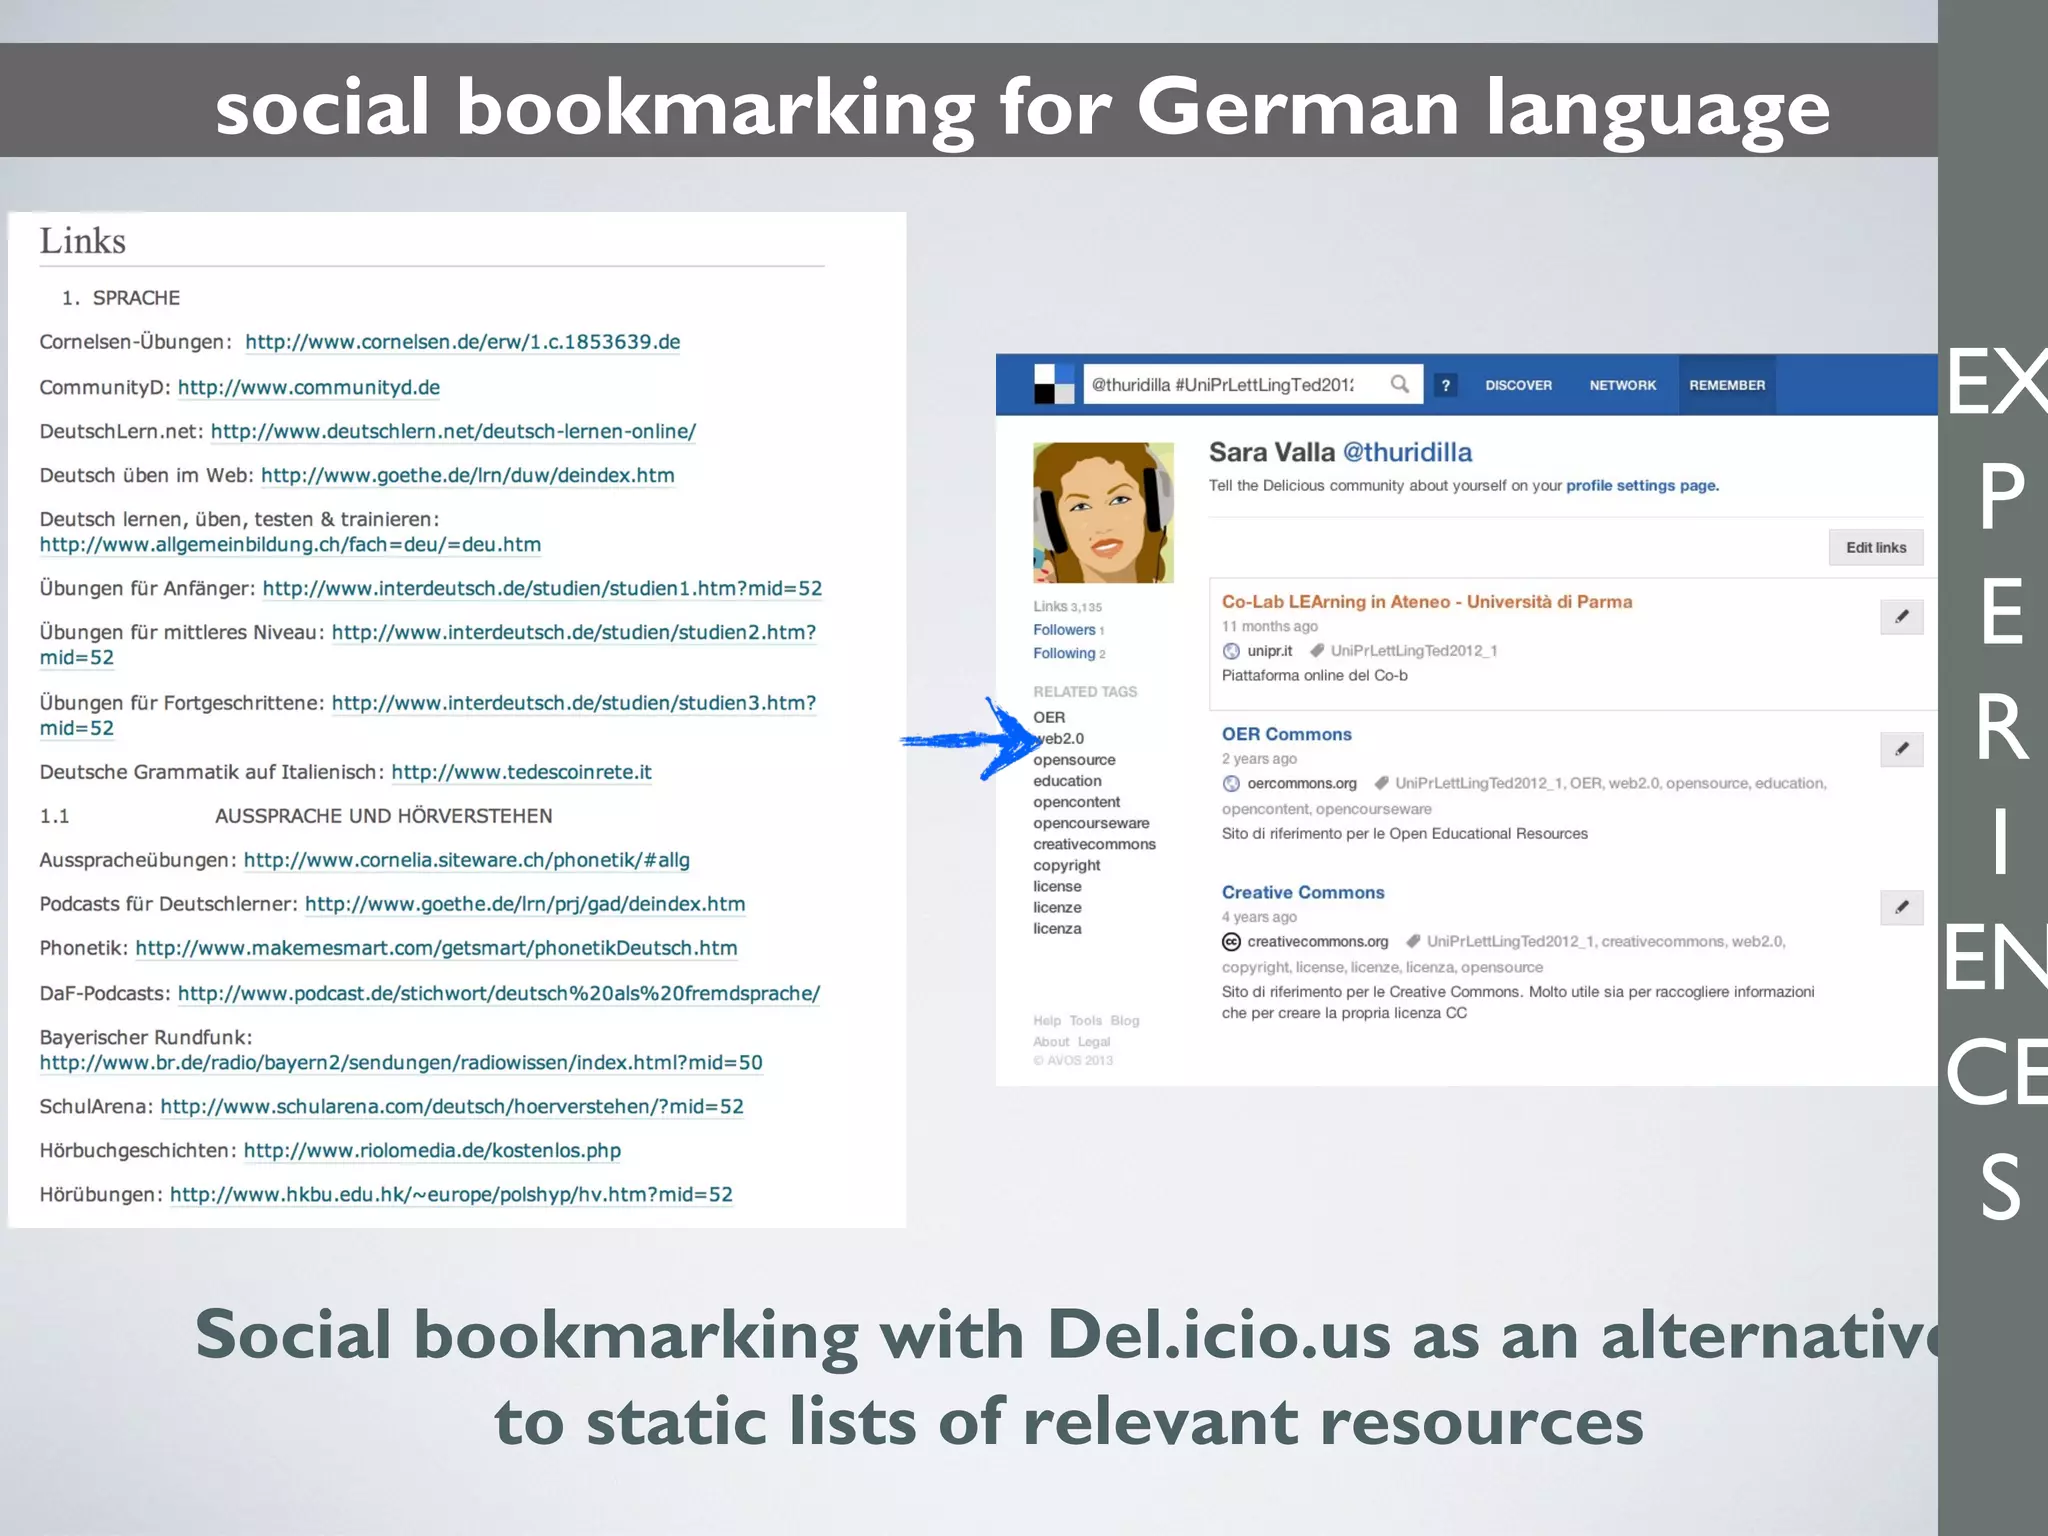Open the interdeutsch studien1 Anfänger link
Screen dimensions: 2048x1536
pos(542,589)
